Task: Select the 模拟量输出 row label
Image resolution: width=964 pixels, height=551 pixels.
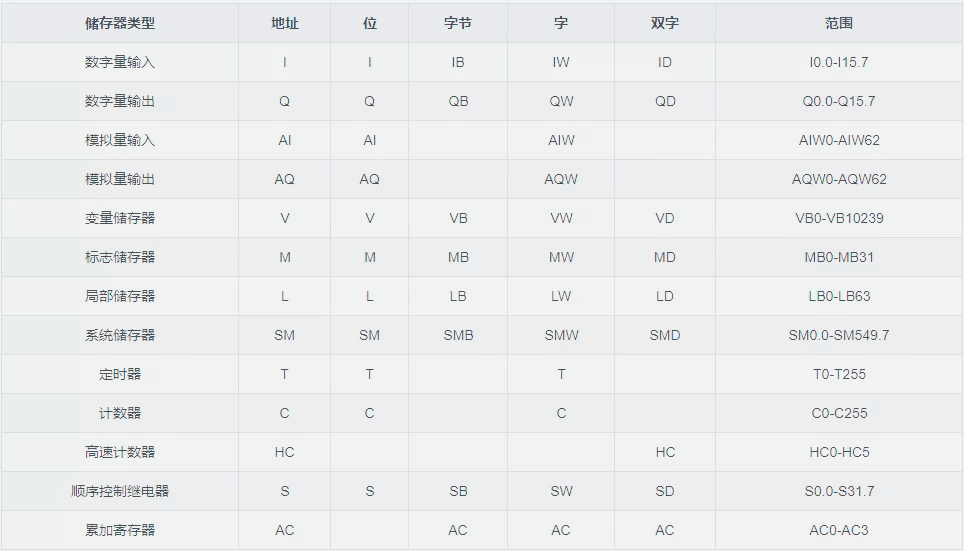Action: pyautogui.click(x=120, y=179)
